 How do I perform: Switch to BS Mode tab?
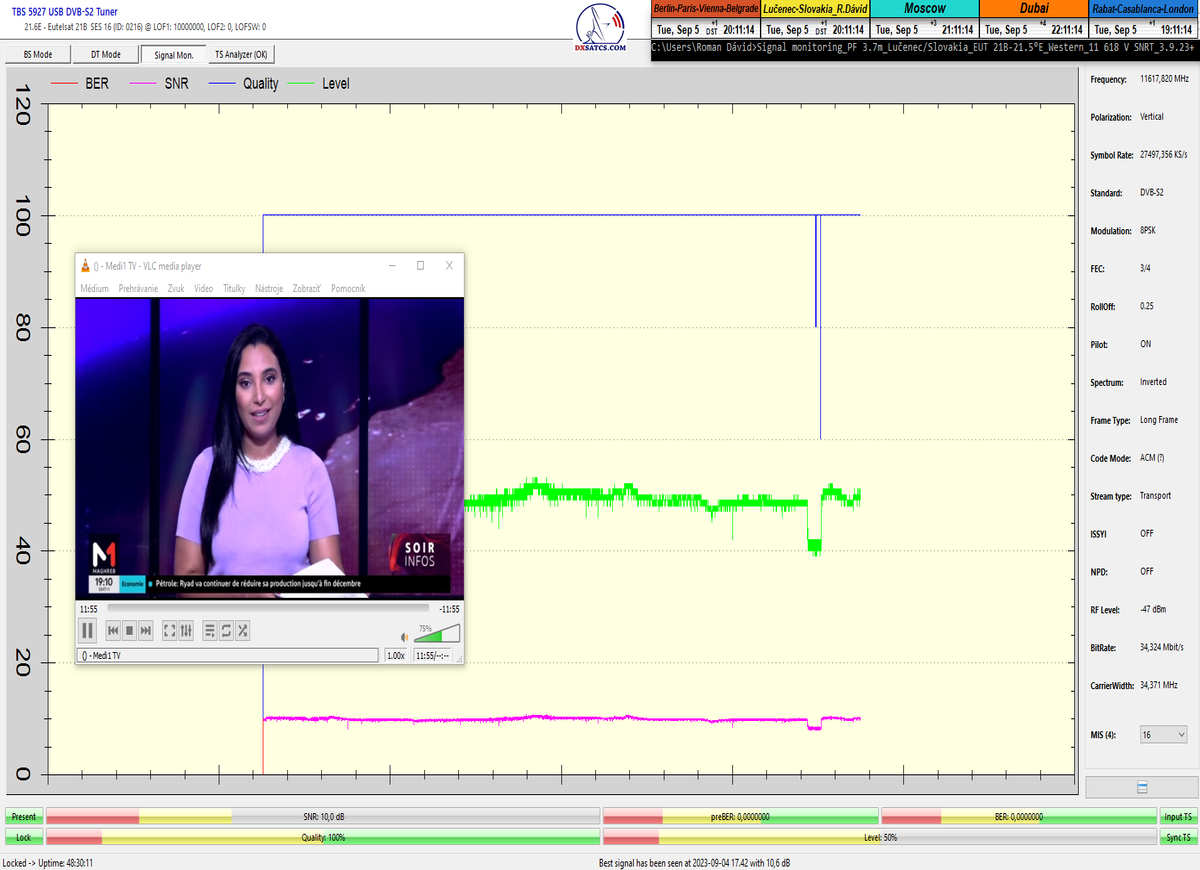[x=36, y=55]
